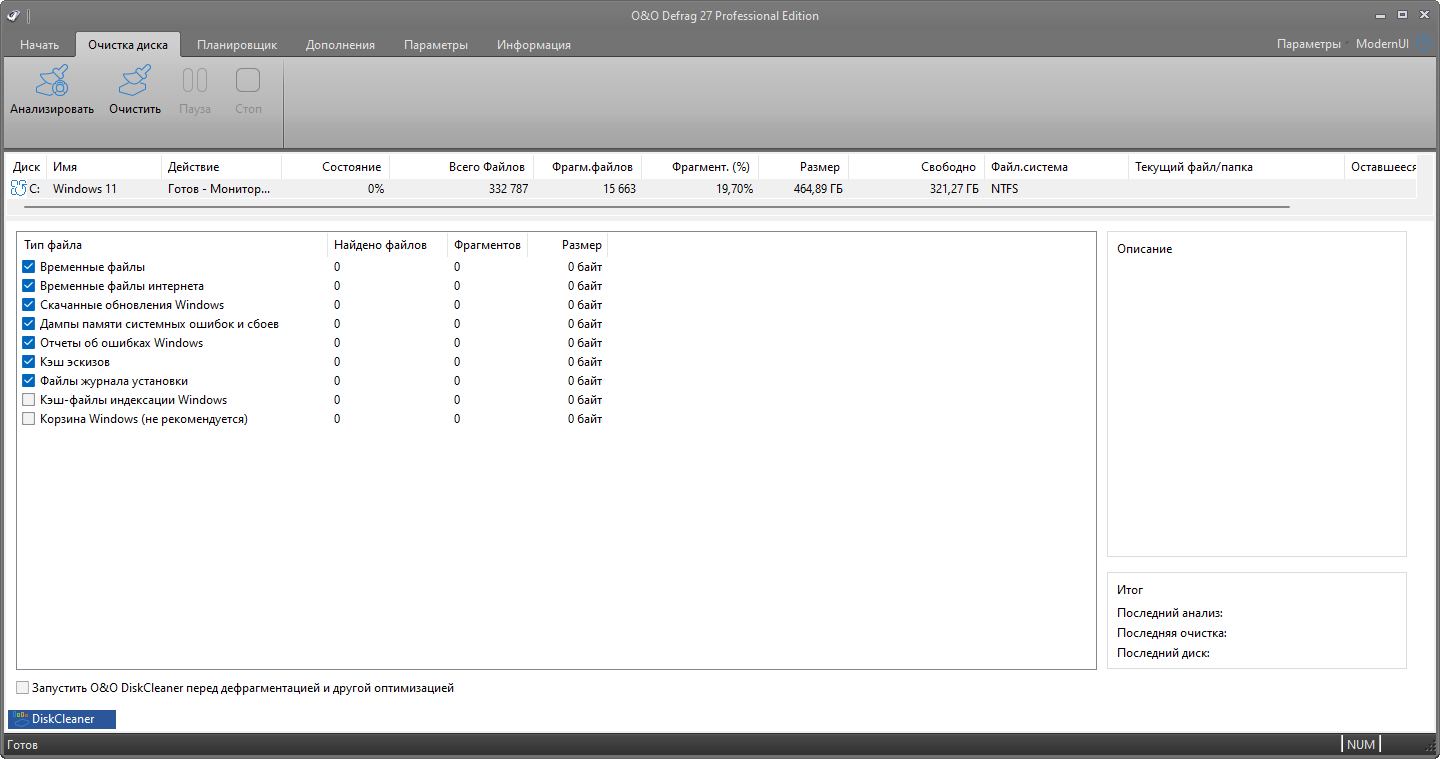Enable Корзина Windows (не рекомендуется) checkbox
The height and width of the screenshot is (759, 1440).
point(28,419)
